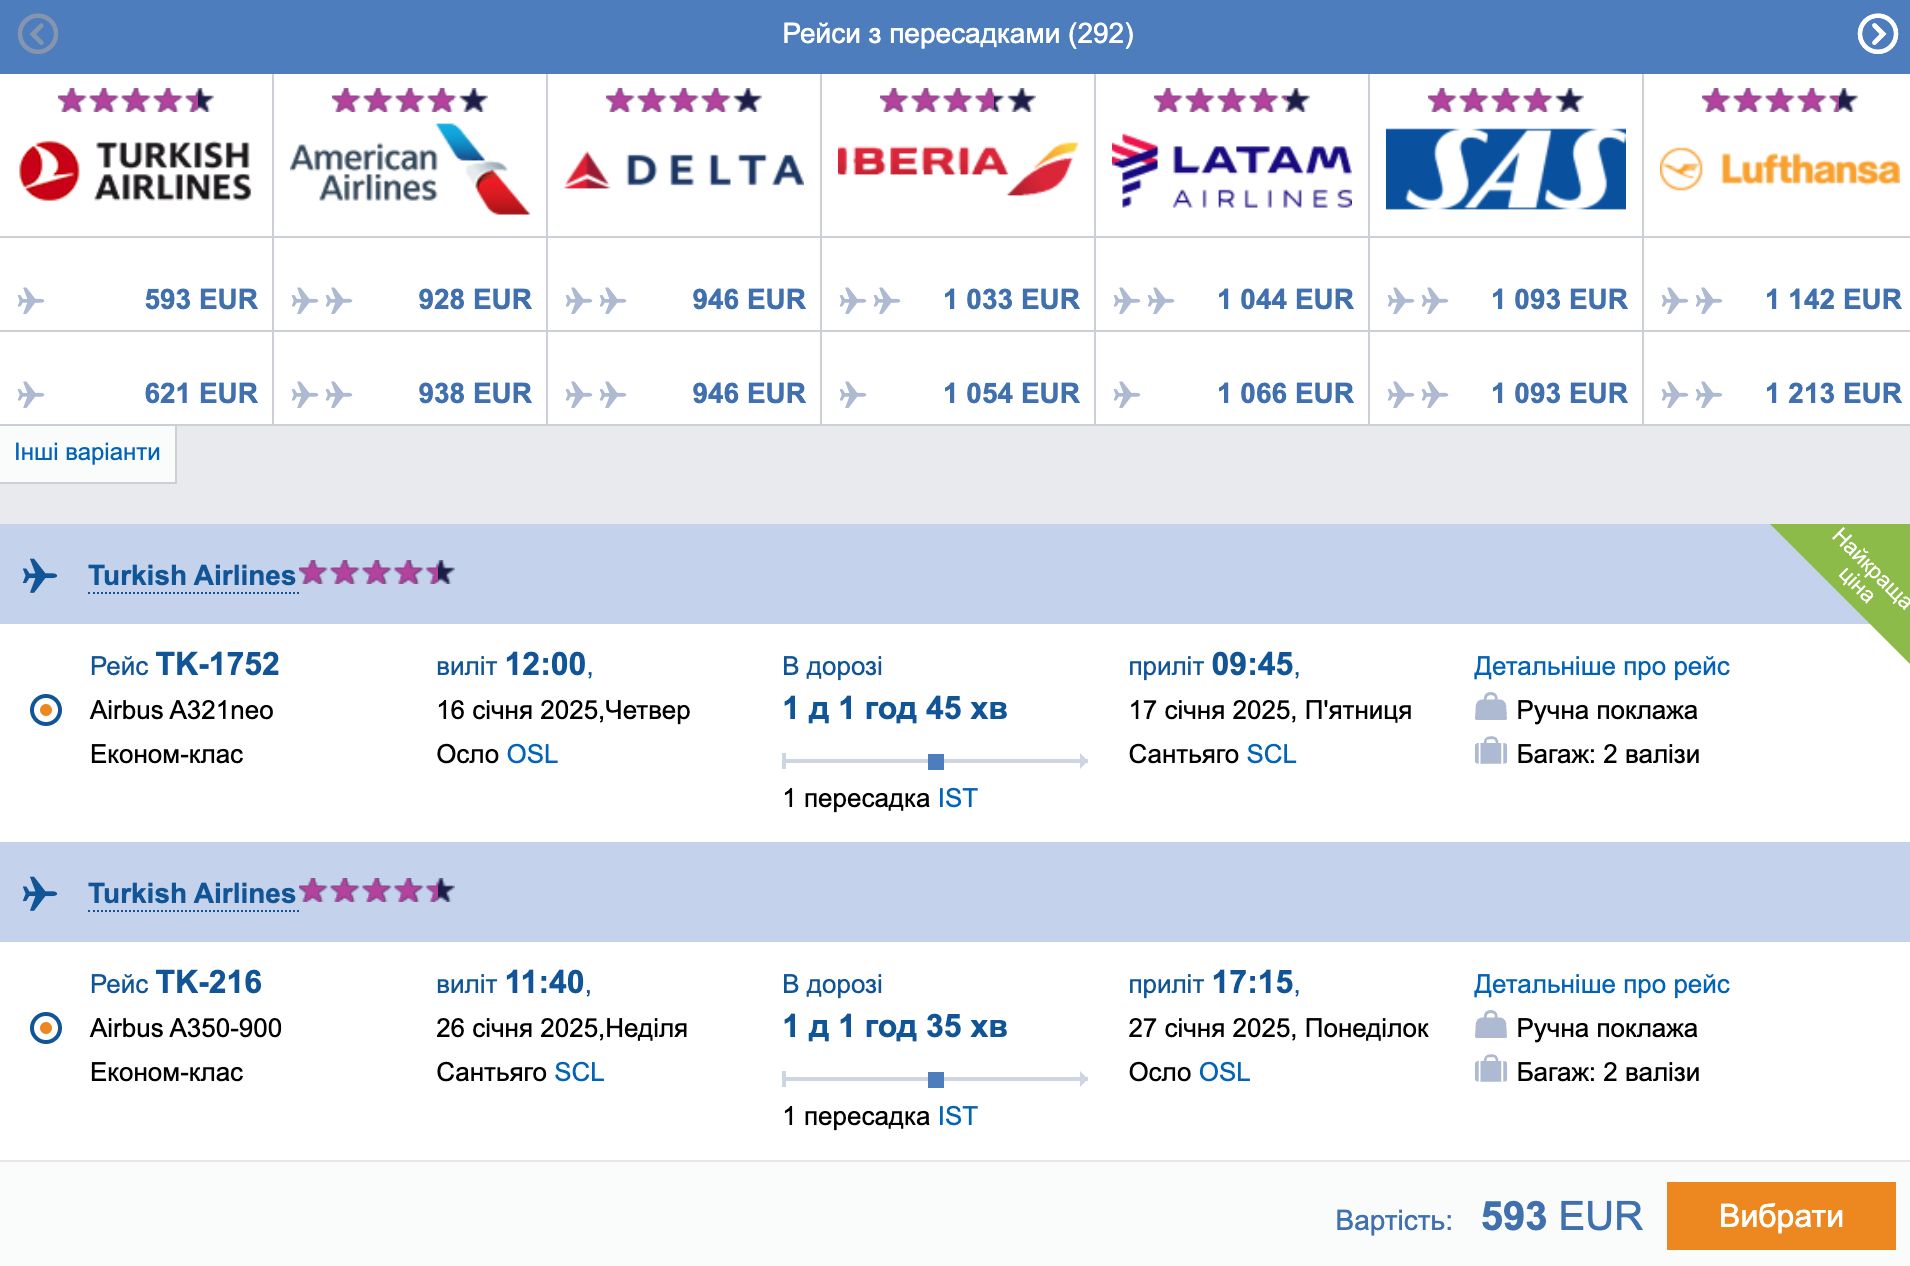Viewport: 1910px width, 1266px height.
Task: Choose the 593 EUR Turkish Airlines fare
Action: [136, 299]
